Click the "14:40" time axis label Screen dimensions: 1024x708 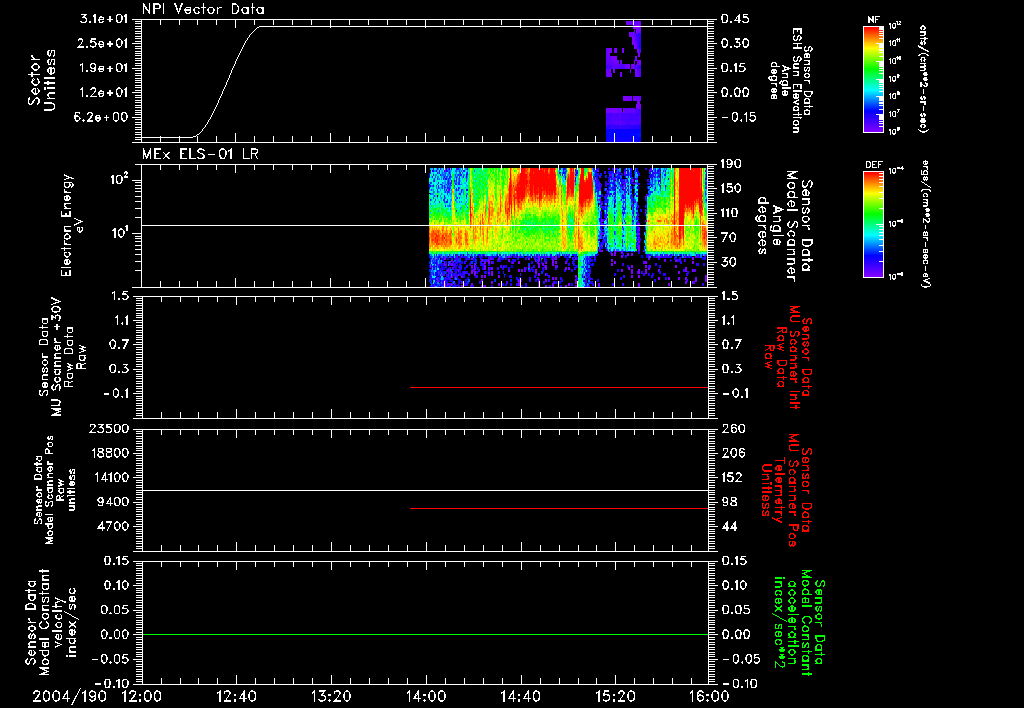520,696
